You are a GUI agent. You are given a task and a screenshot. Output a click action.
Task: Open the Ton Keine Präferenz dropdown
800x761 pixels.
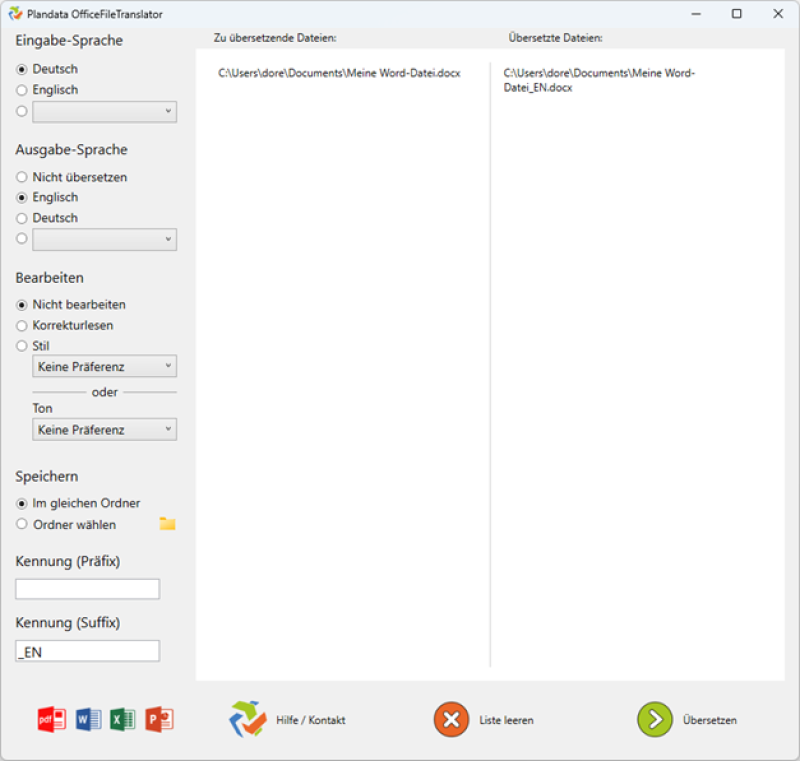(x=104, y=430)
